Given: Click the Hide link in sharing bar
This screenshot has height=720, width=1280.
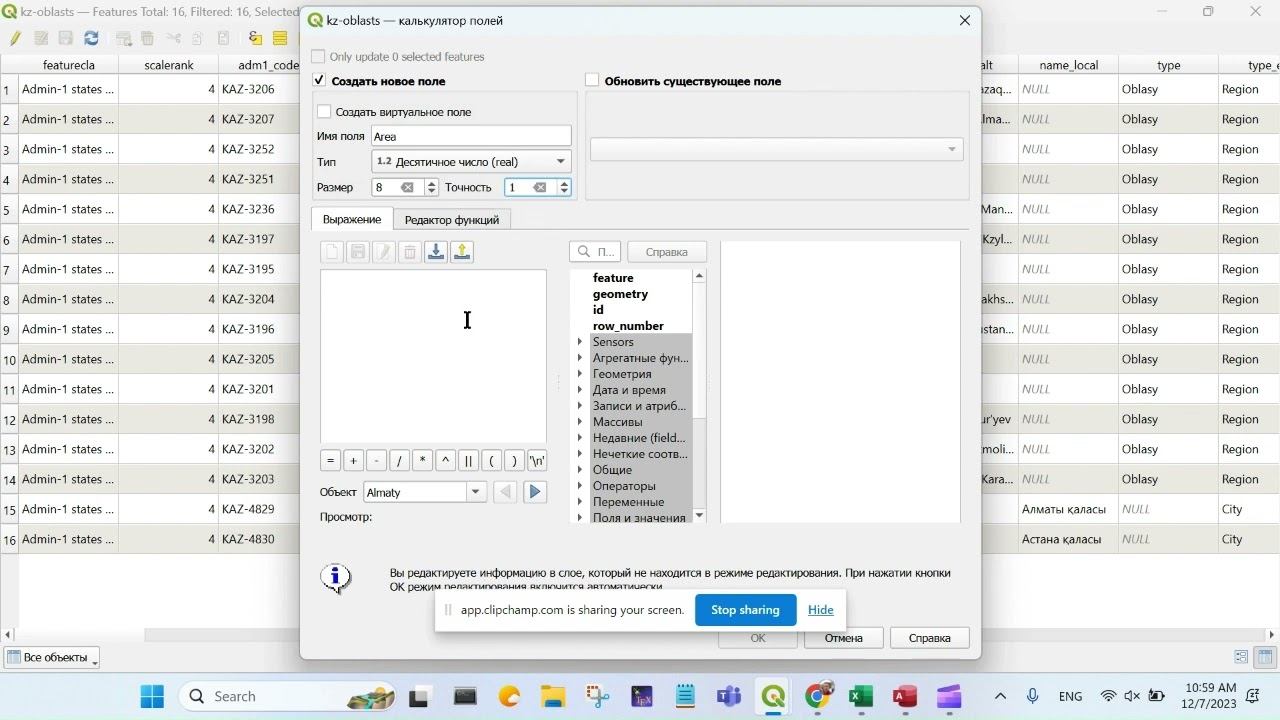Looking at the screenshot, I should tap(821, 610).
